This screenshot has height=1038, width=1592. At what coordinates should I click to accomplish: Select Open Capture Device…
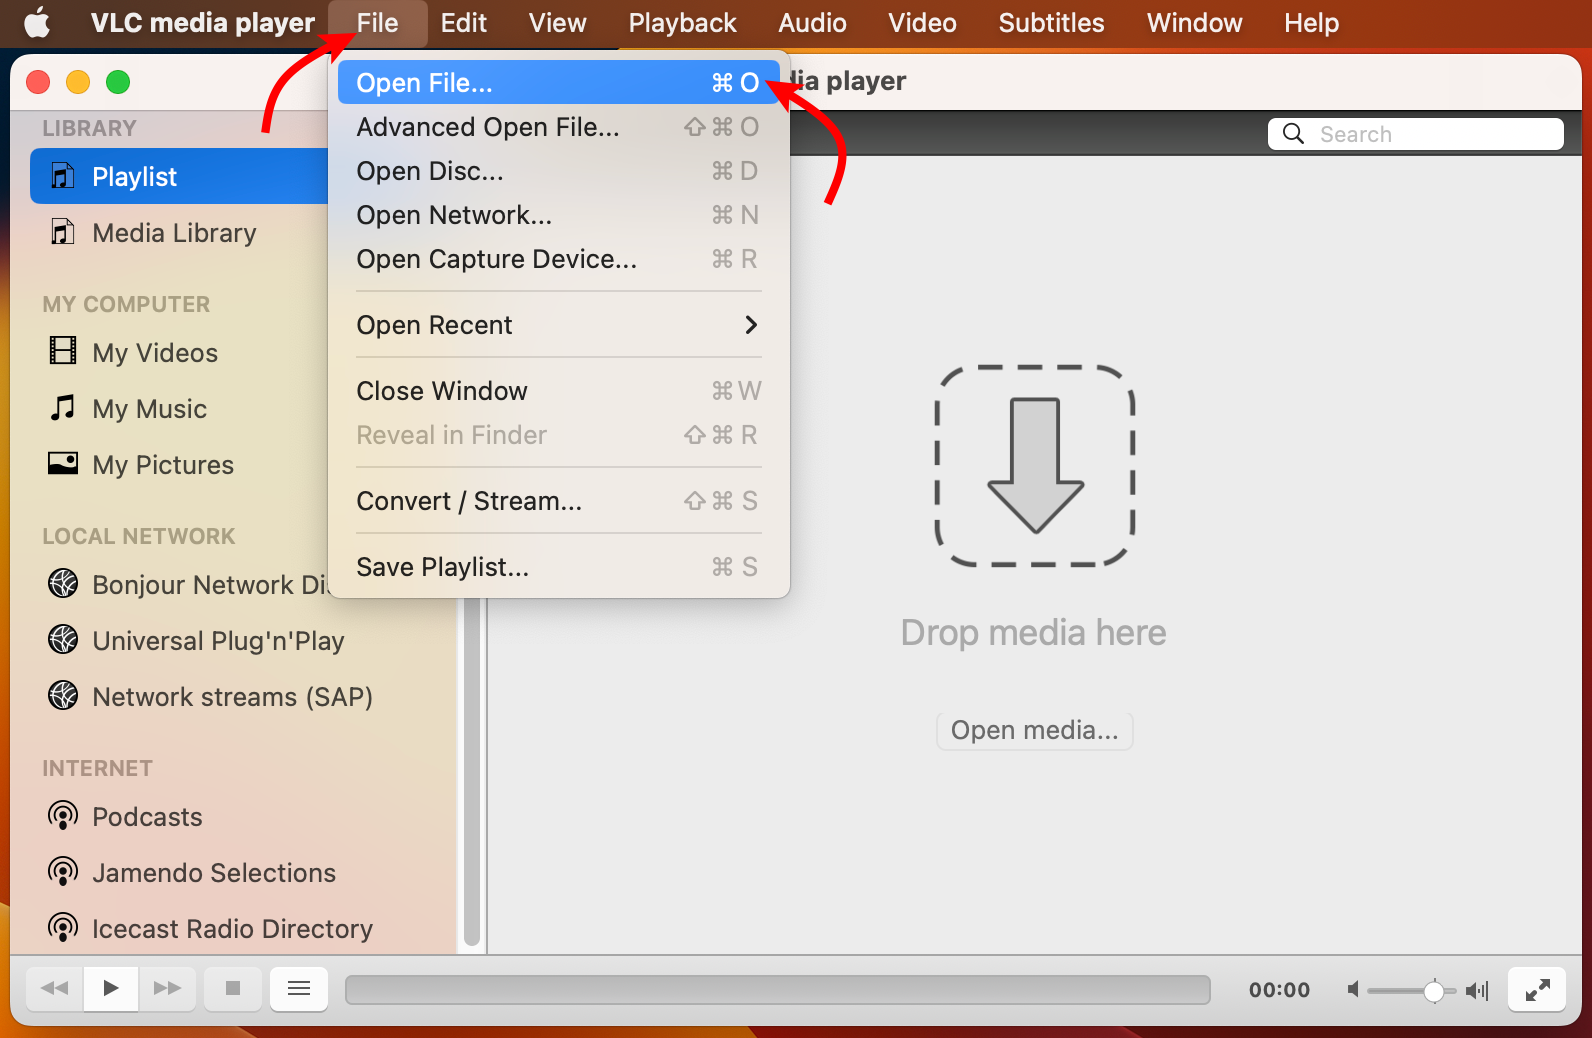click(x=559, y=259)
